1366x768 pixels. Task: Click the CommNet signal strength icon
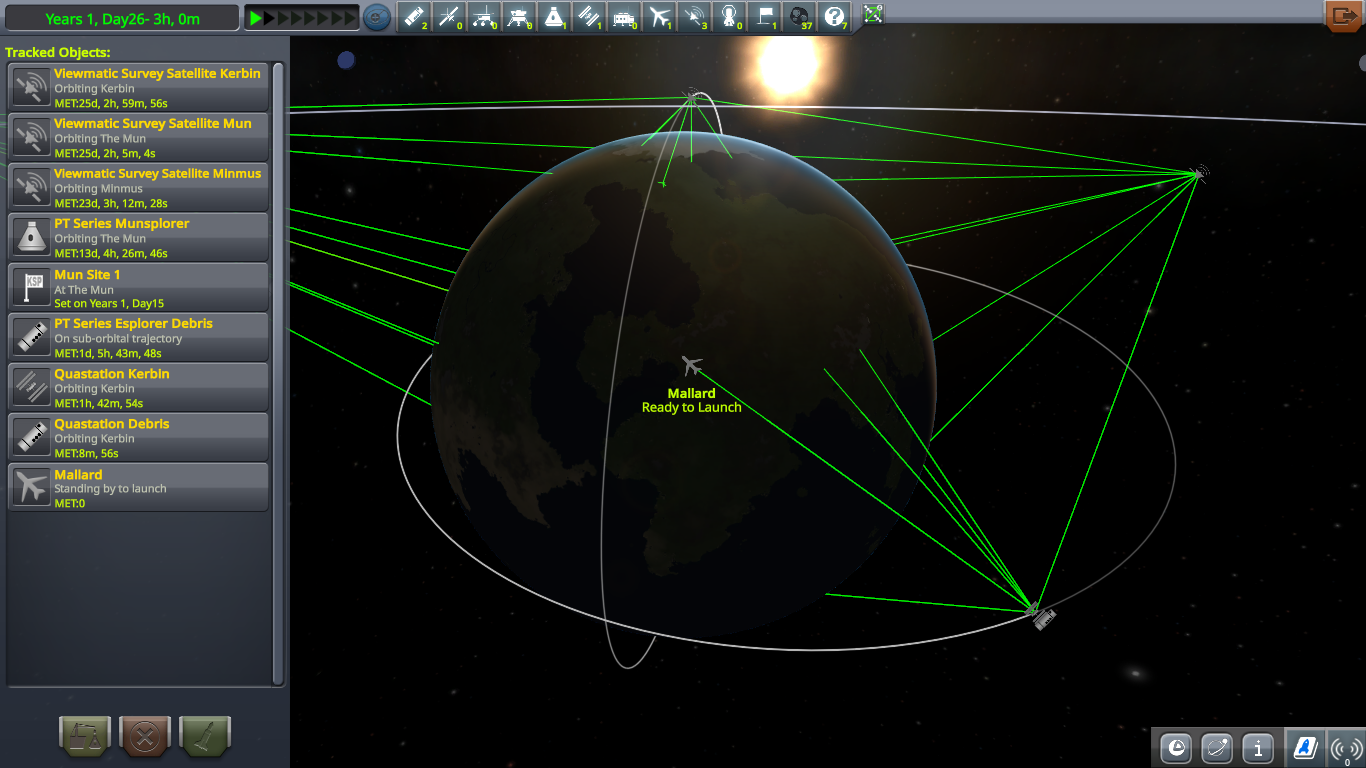(x=1344, y=747)
